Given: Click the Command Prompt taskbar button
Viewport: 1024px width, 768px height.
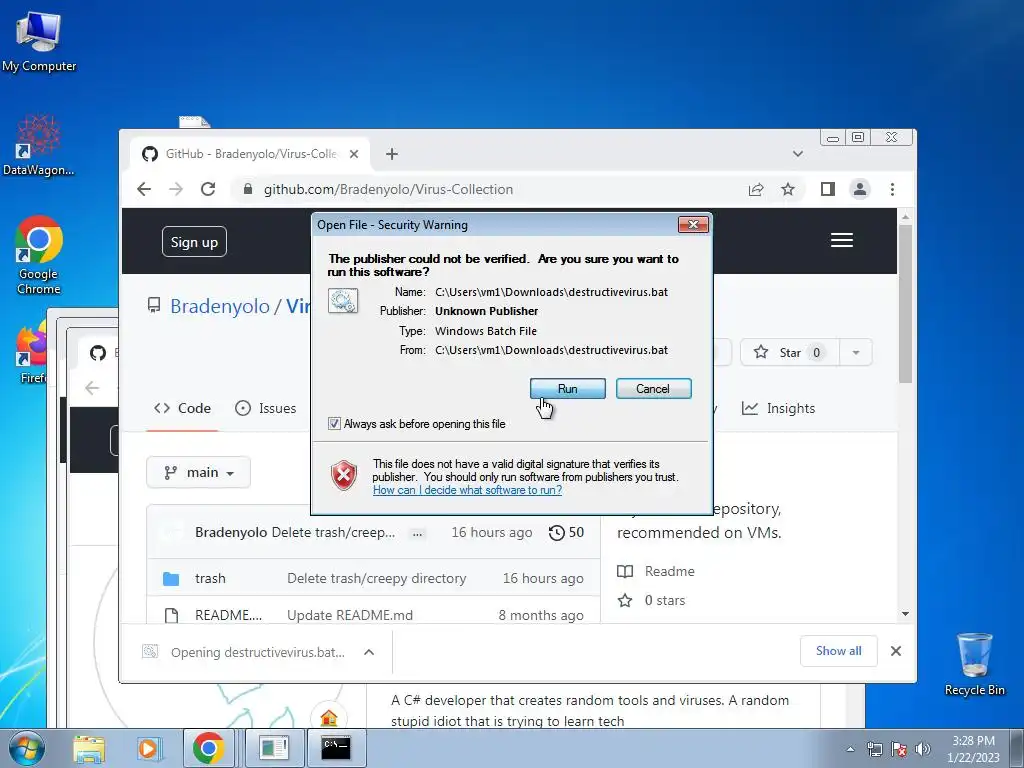Looking at the screenshot, I should tap(336, 748).
